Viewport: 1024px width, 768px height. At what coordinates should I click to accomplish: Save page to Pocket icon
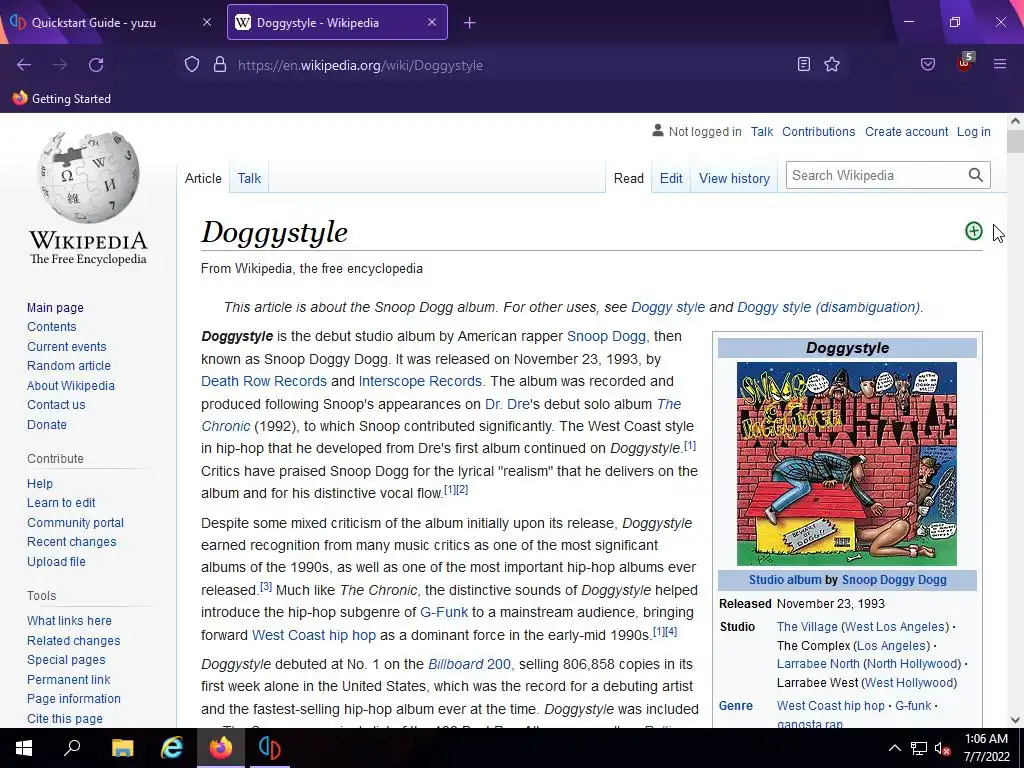pyautogui.click(x=927, y=64)
